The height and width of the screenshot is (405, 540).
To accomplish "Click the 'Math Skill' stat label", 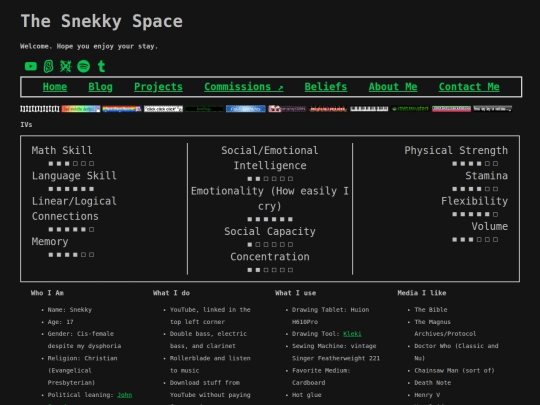I will 62,150.
